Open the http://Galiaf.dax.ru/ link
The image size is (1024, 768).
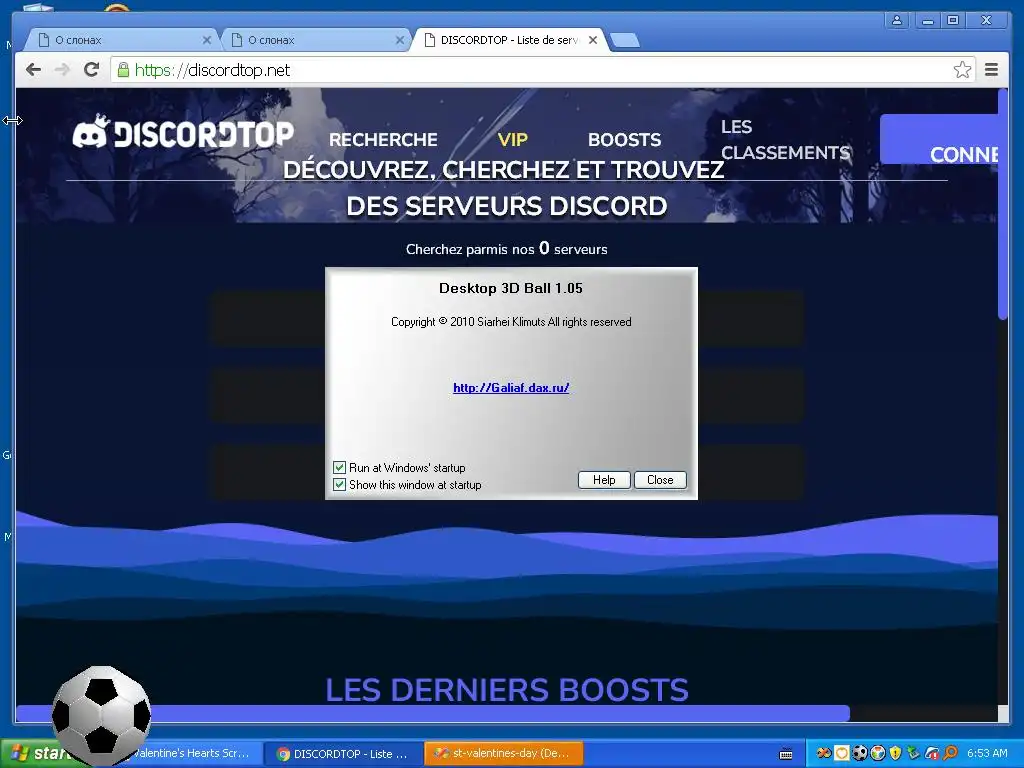click(x=511, y=387)
